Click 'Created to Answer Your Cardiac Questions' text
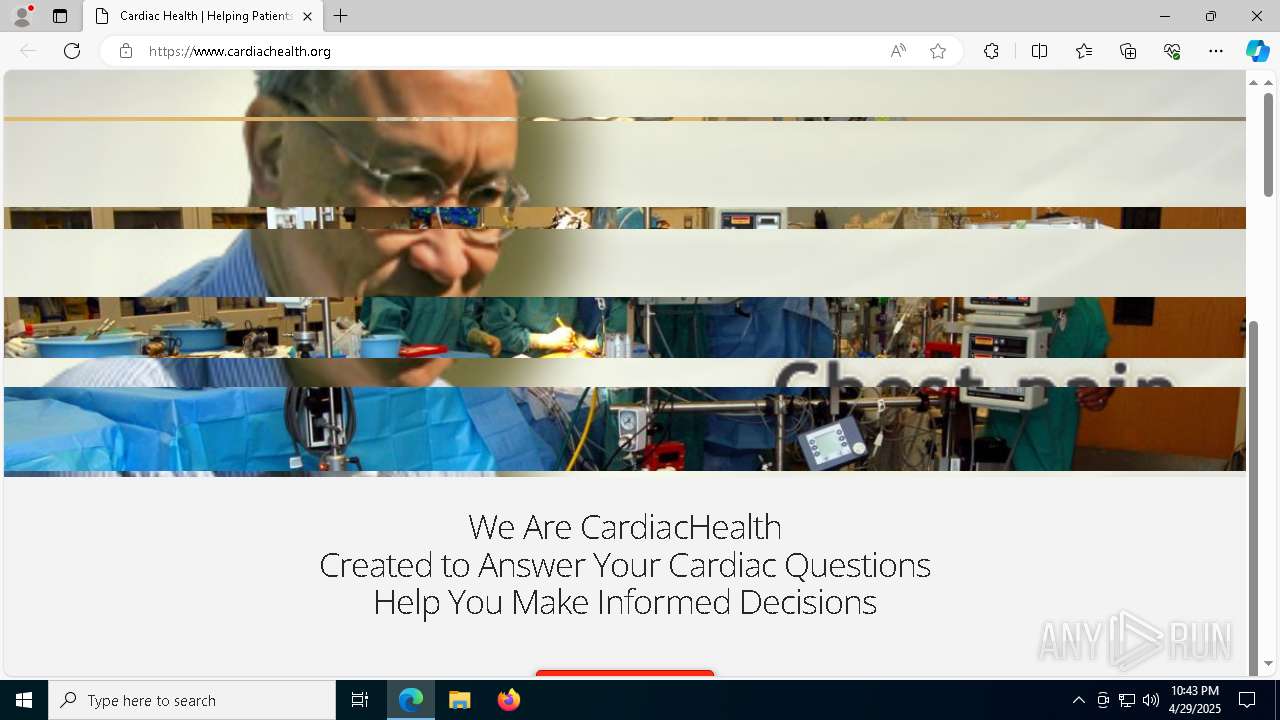 click(625, 565)
